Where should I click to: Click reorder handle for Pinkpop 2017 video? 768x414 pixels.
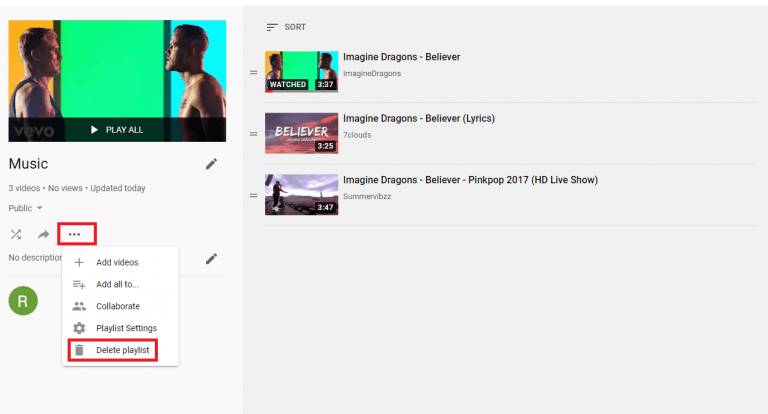253,195
